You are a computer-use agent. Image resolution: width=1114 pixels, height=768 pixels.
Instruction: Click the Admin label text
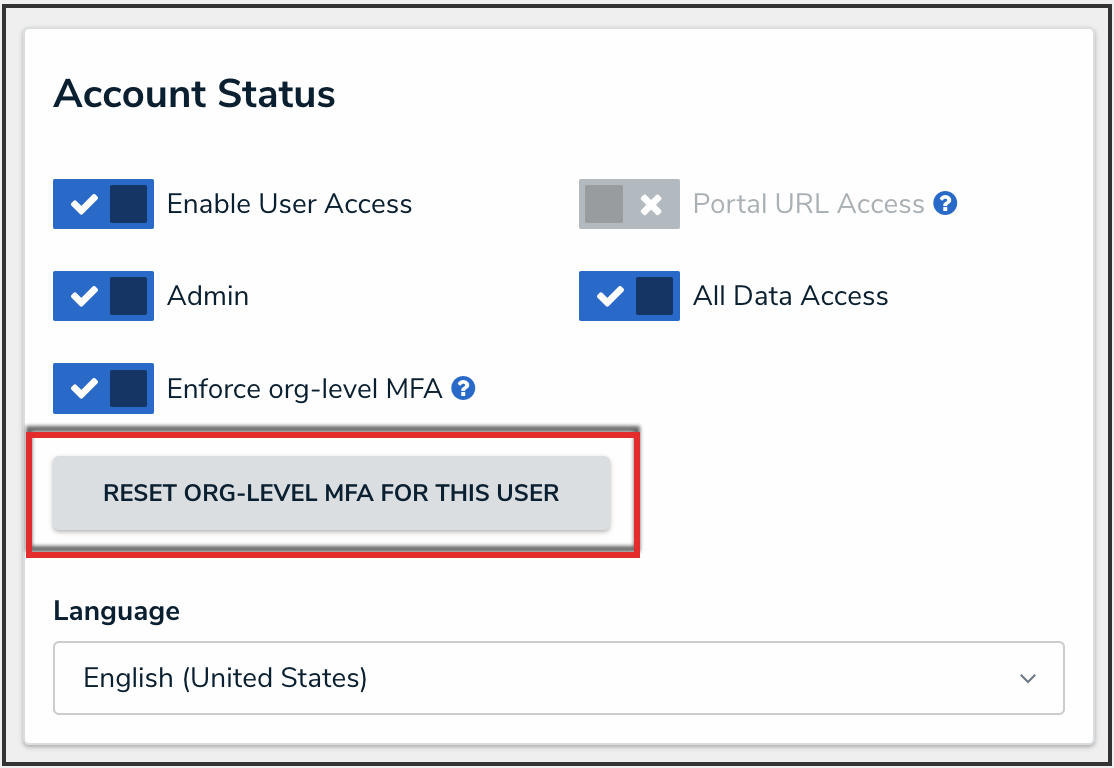[x=208, y=296]
